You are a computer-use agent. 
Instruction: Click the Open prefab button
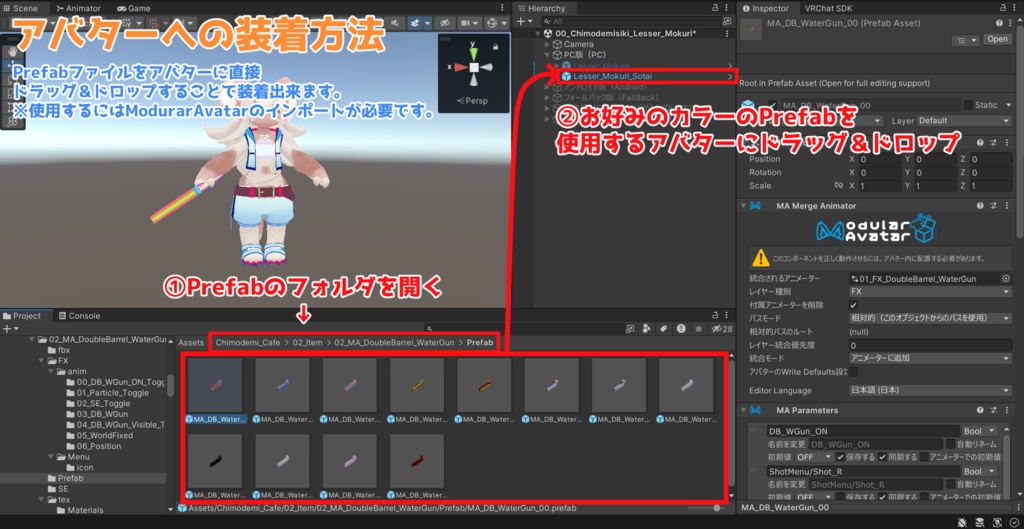(x=997, y=39)
